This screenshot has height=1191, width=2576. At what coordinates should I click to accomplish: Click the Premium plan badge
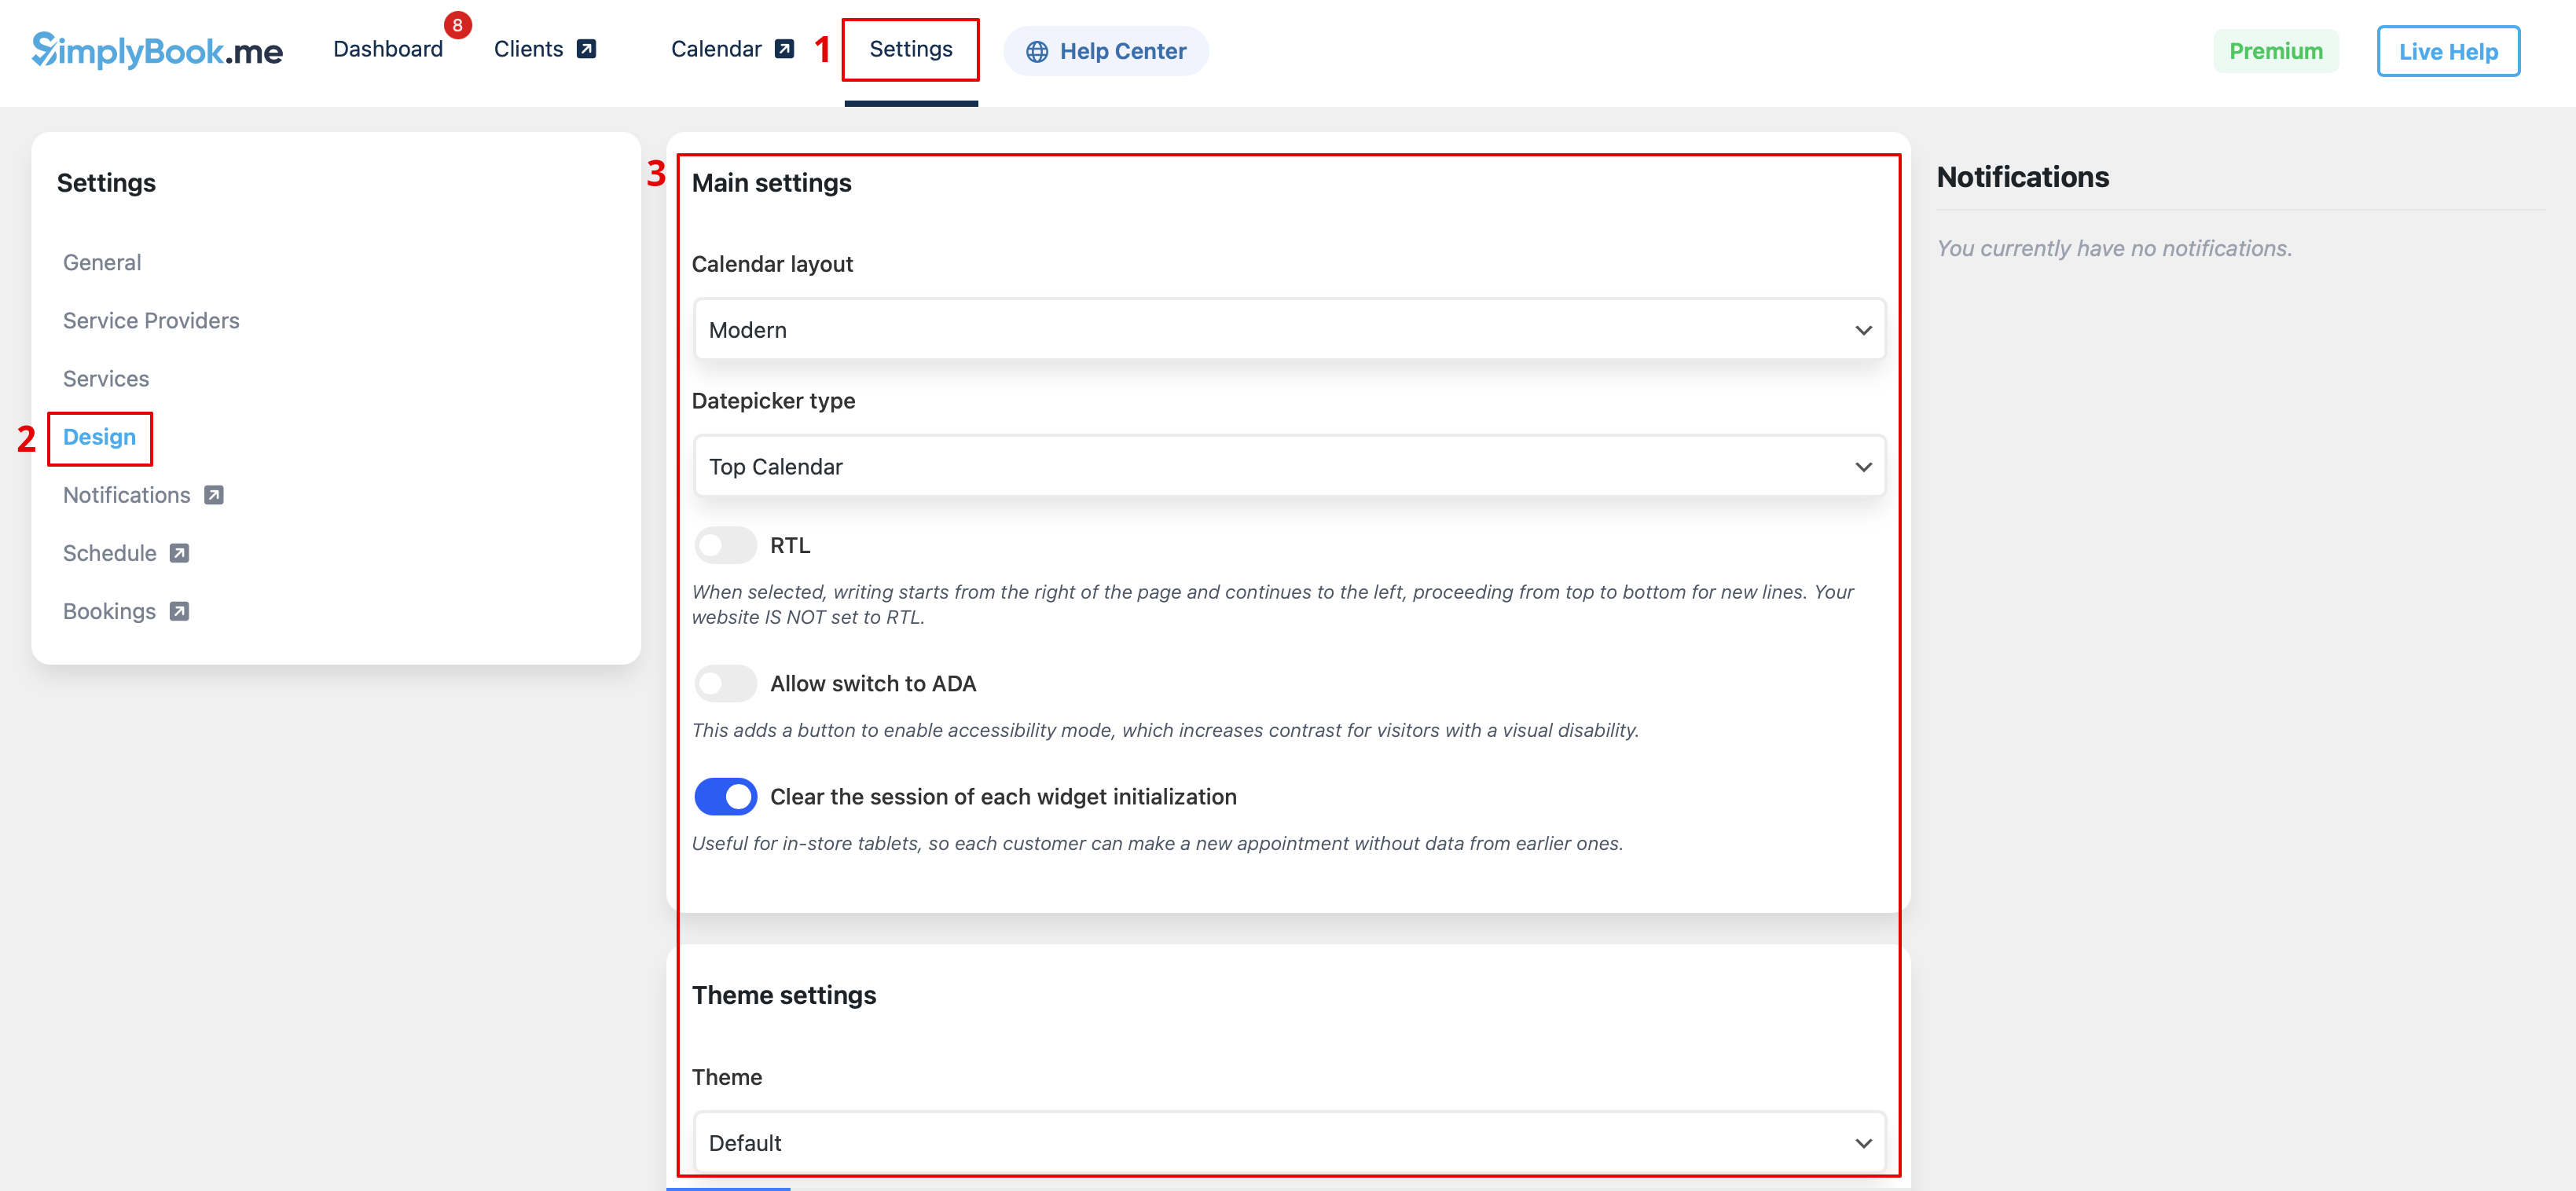coord(2275,51)
